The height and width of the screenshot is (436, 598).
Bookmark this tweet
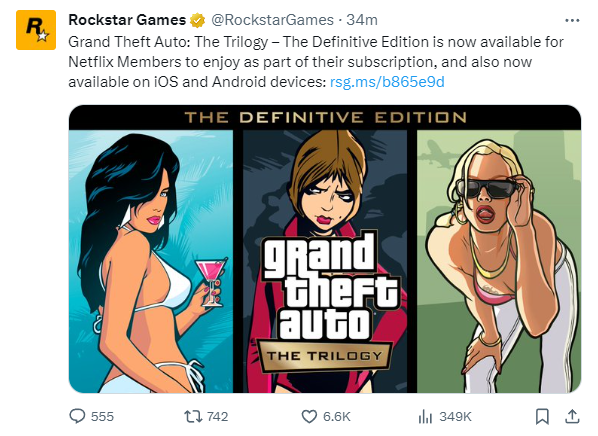542,417
